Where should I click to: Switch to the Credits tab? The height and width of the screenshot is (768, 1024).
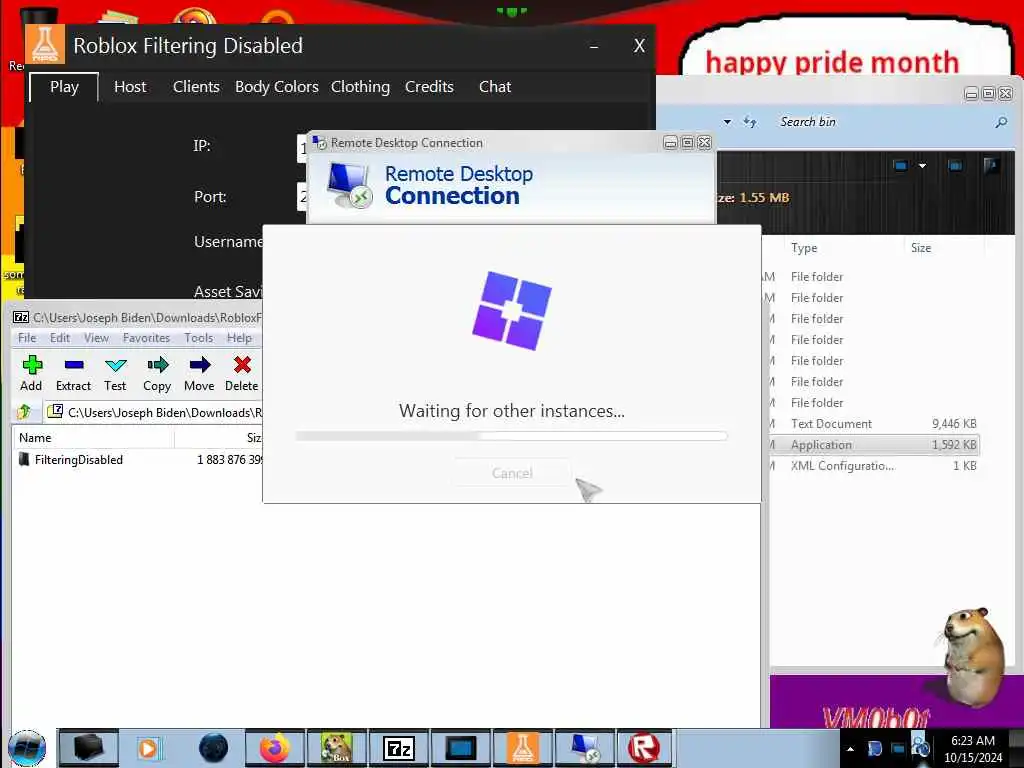(x=429, y=87)
